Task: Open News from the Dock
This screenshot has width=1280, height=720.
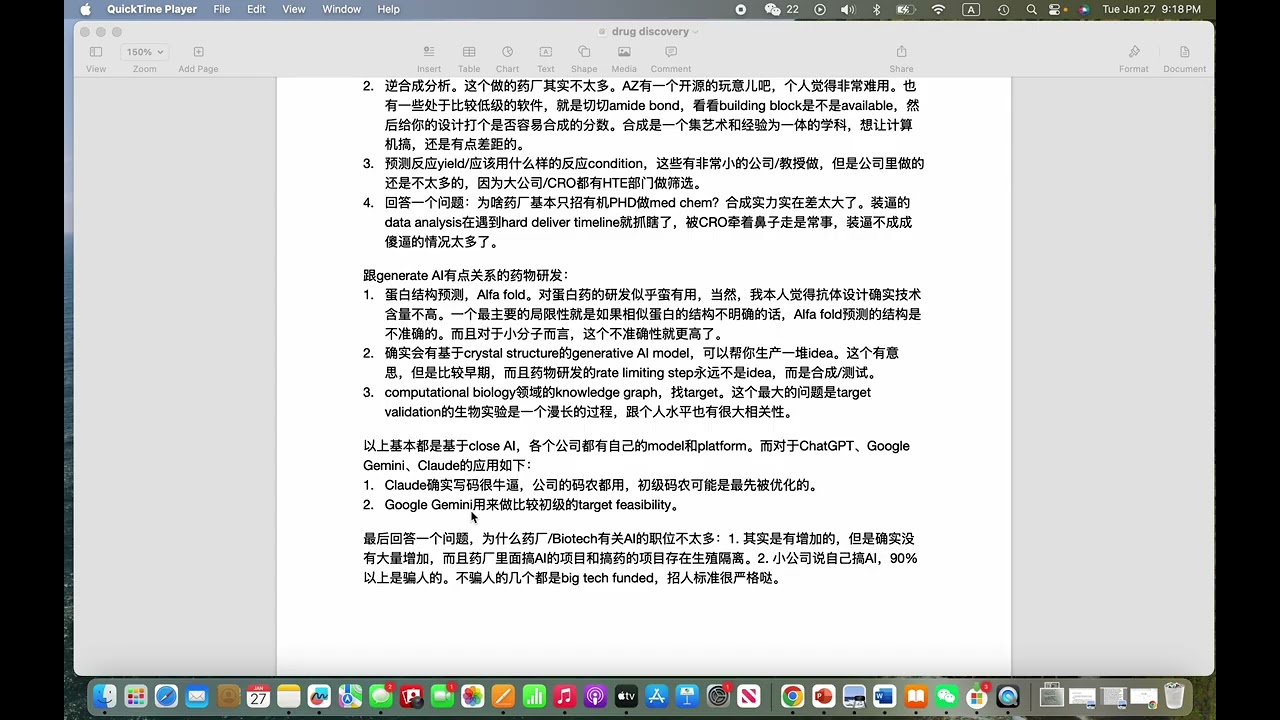Action: click(x=749, y=696)
